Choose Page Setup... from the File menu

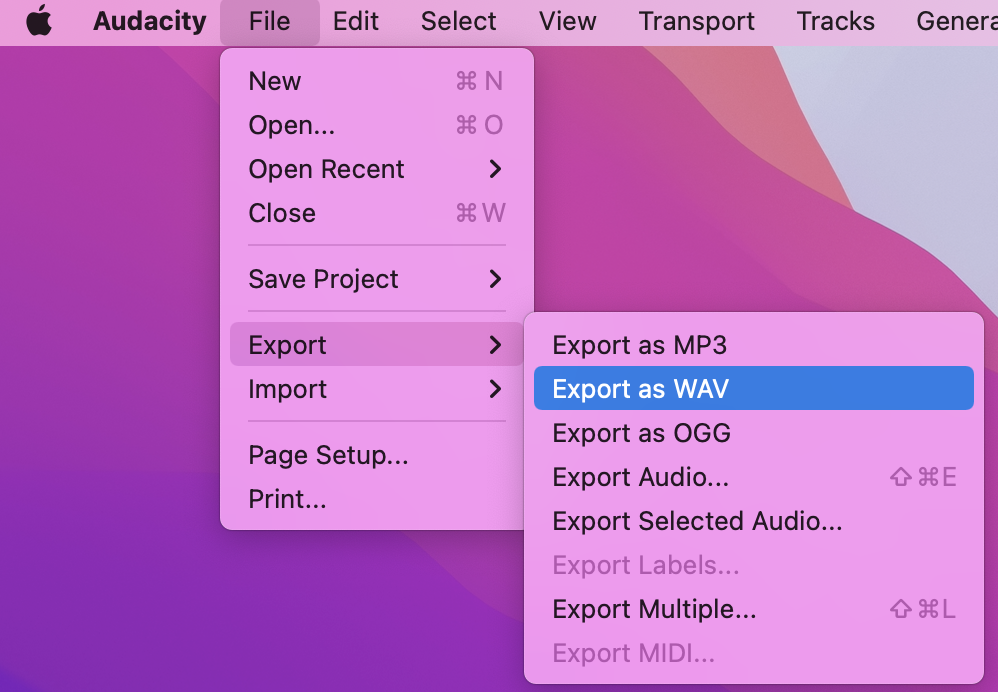point(377,455)
